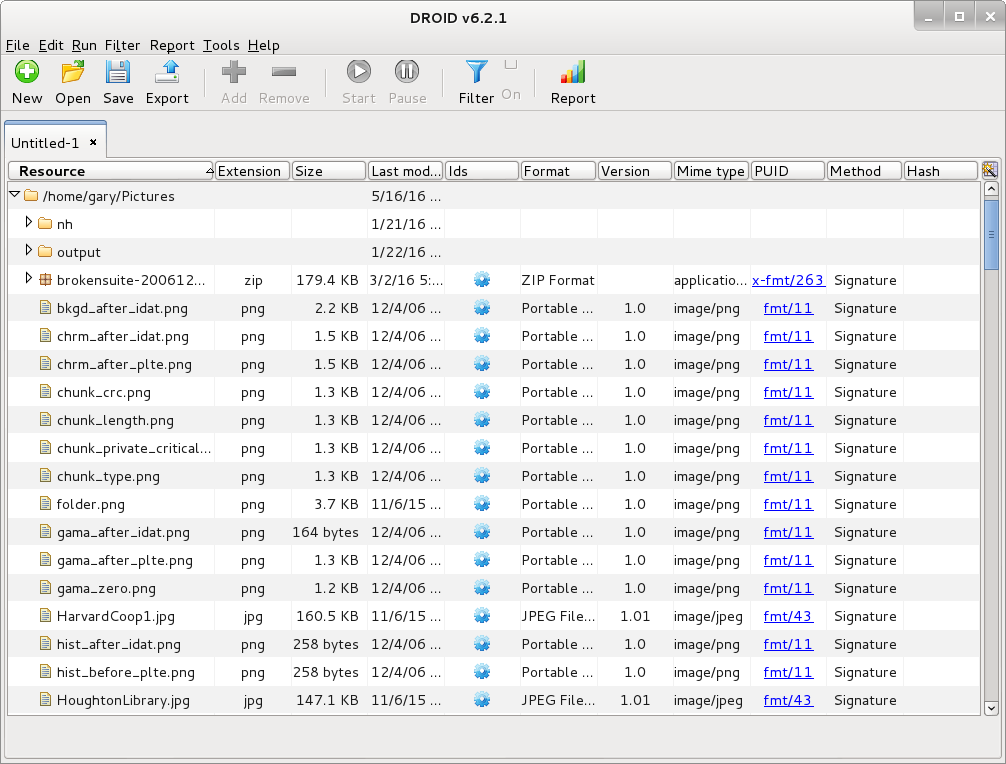
Task: Open the x-fmt/263 PUID link
Action: coord(788,280)
